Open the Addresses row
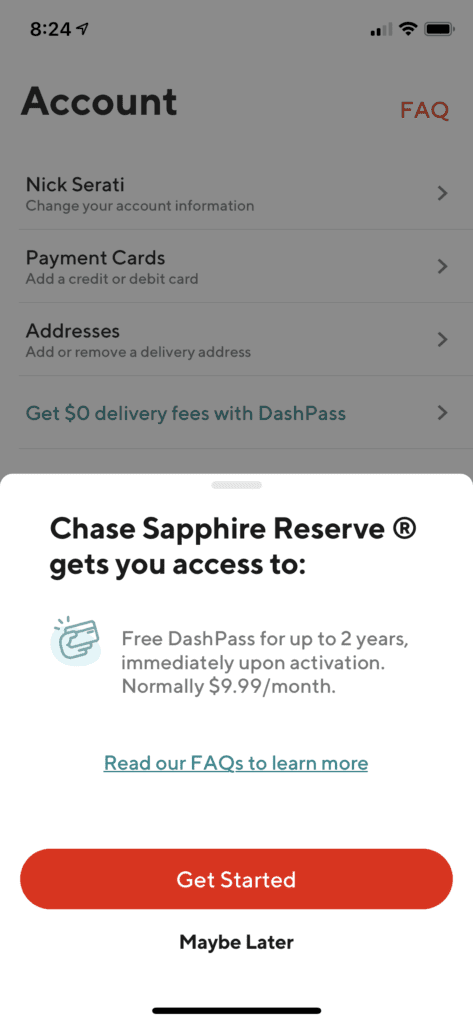This screenshot has height=1024, width=473. click(236, 340)
